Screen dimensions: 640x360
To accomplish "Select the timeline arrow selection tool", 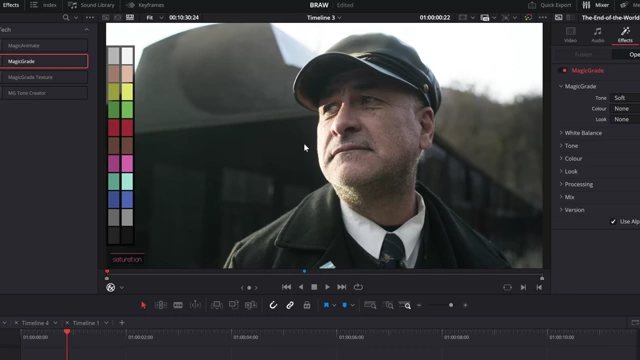I will [x=143, y=305].
